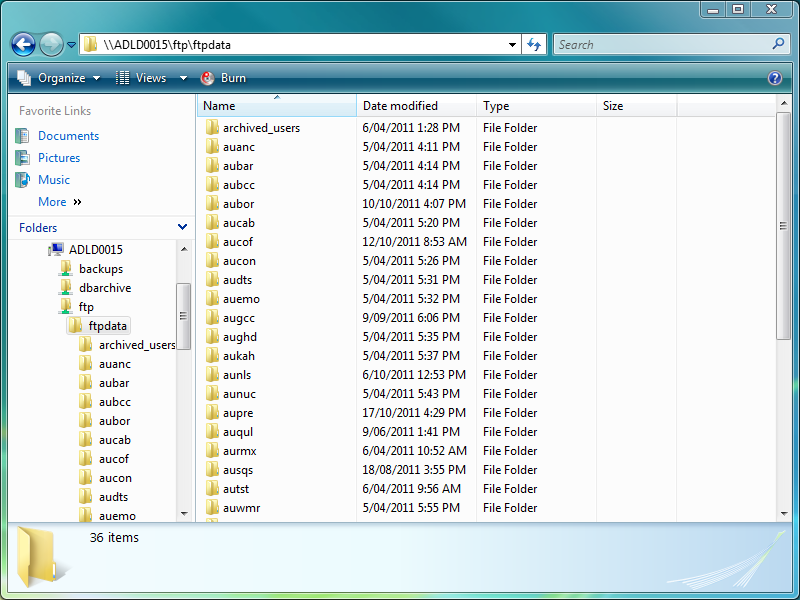Viewport: 800px width, 600px height.
Task: Open the archived_users folder
Action: point(261,127)
